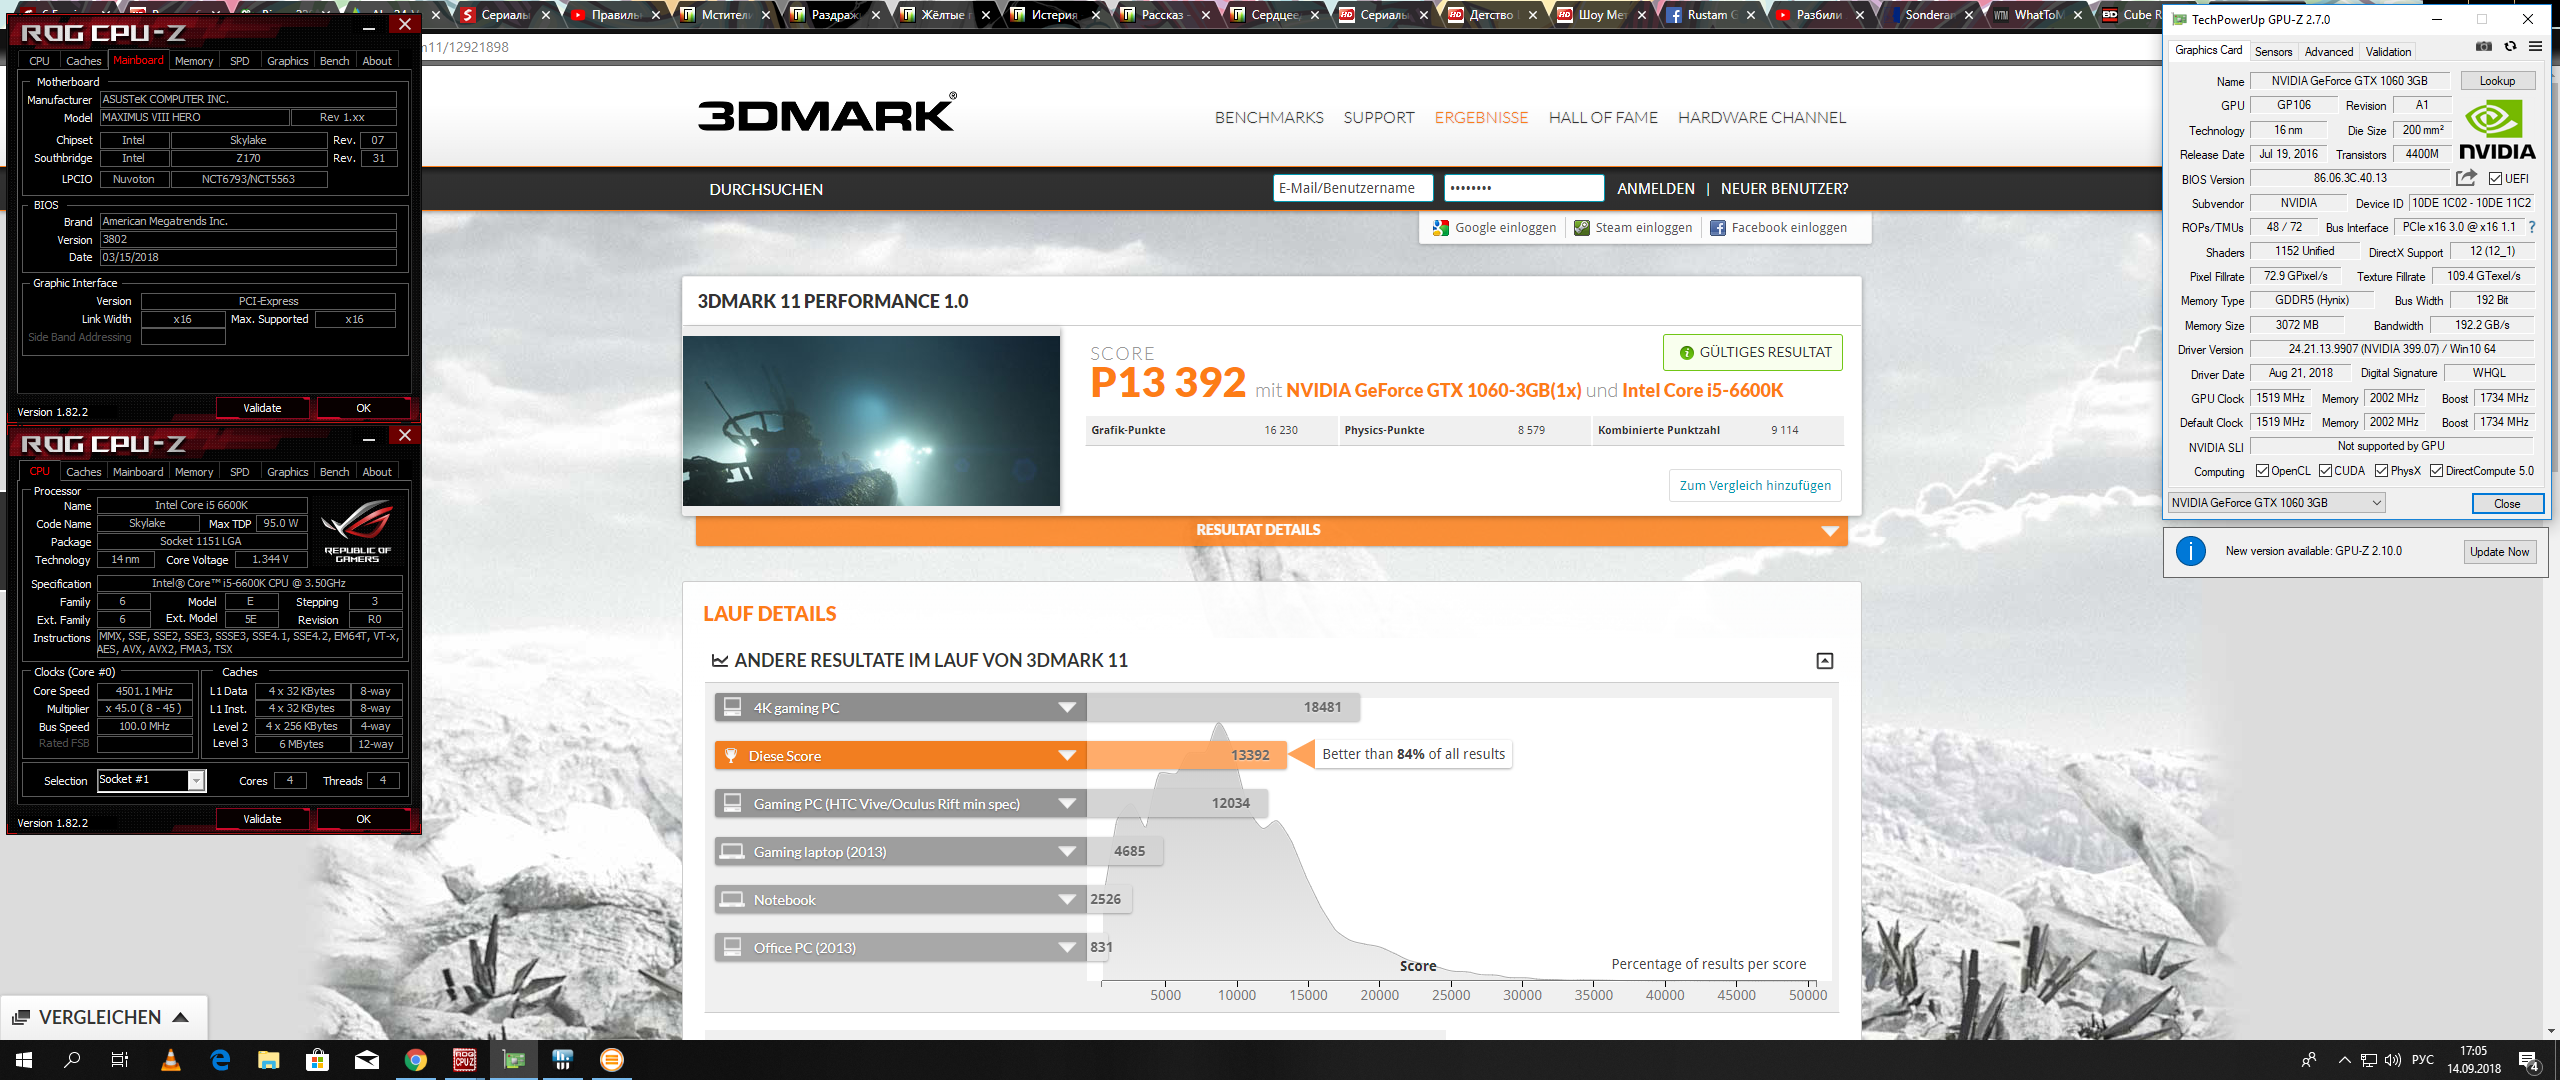Viewport: 2560px width, 1080px height.
Task: Open Task View in the taskbar
Action: click(x=120, y=1060)
